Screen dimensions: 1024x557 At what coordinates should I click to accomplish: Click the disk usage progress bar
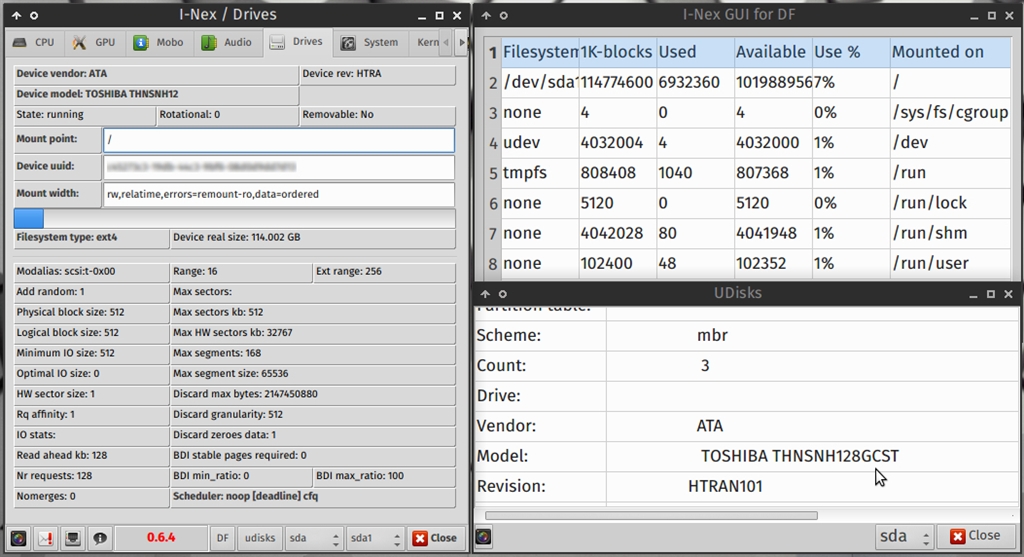[x=234, y=218]
